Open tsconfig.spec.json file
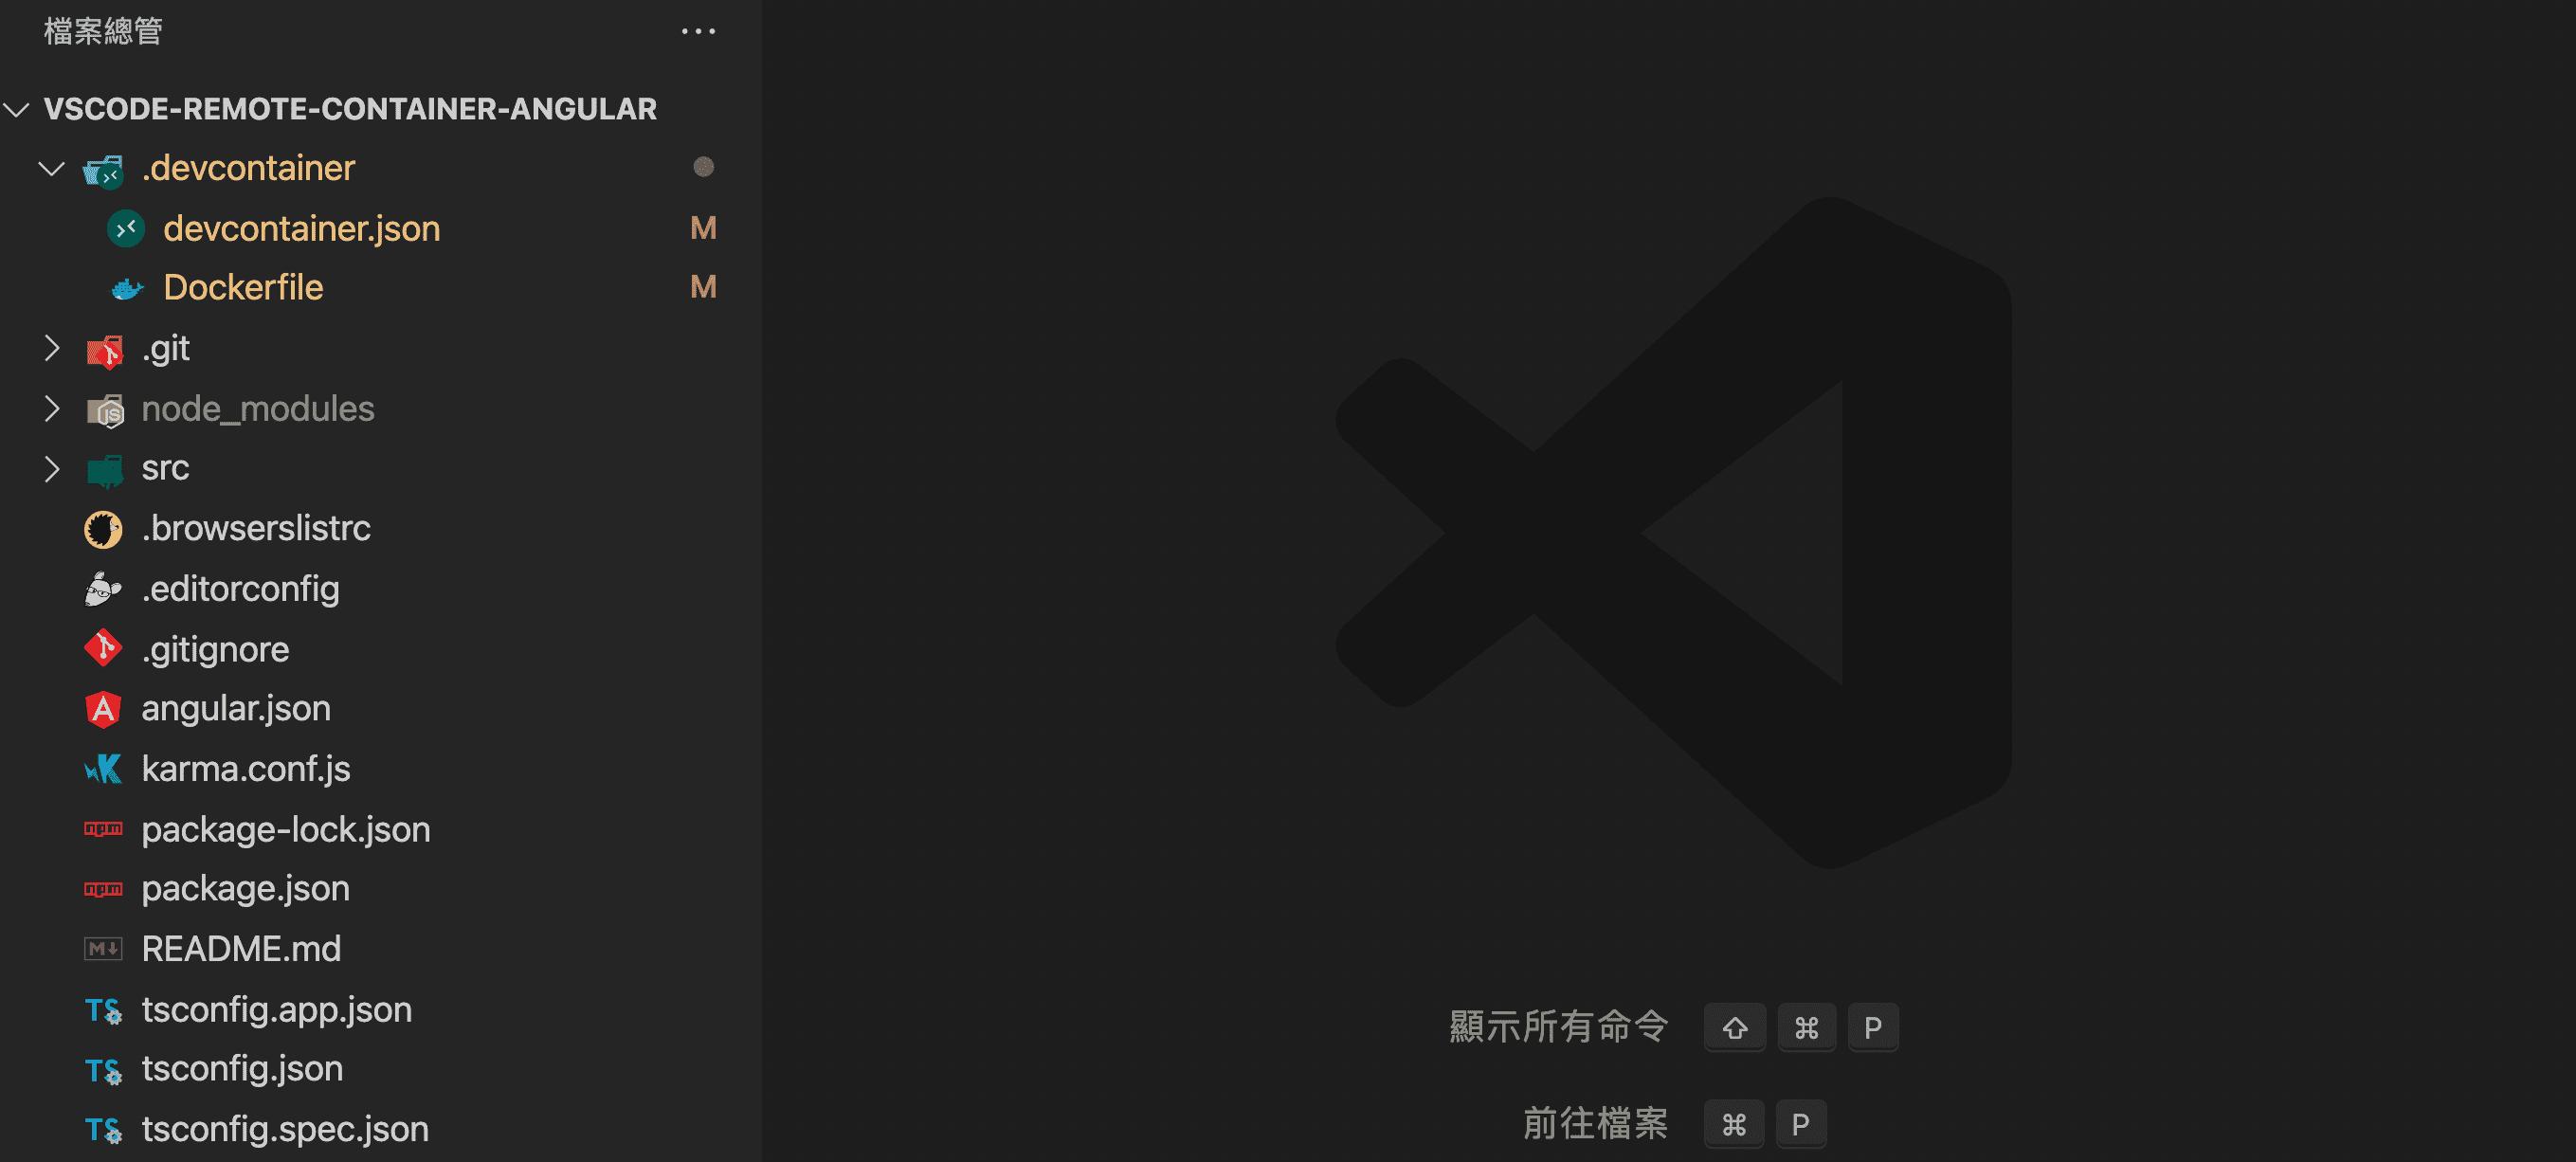Image resolution: width=2576 pixels, height=1162 pixels. pos(285,1130)
